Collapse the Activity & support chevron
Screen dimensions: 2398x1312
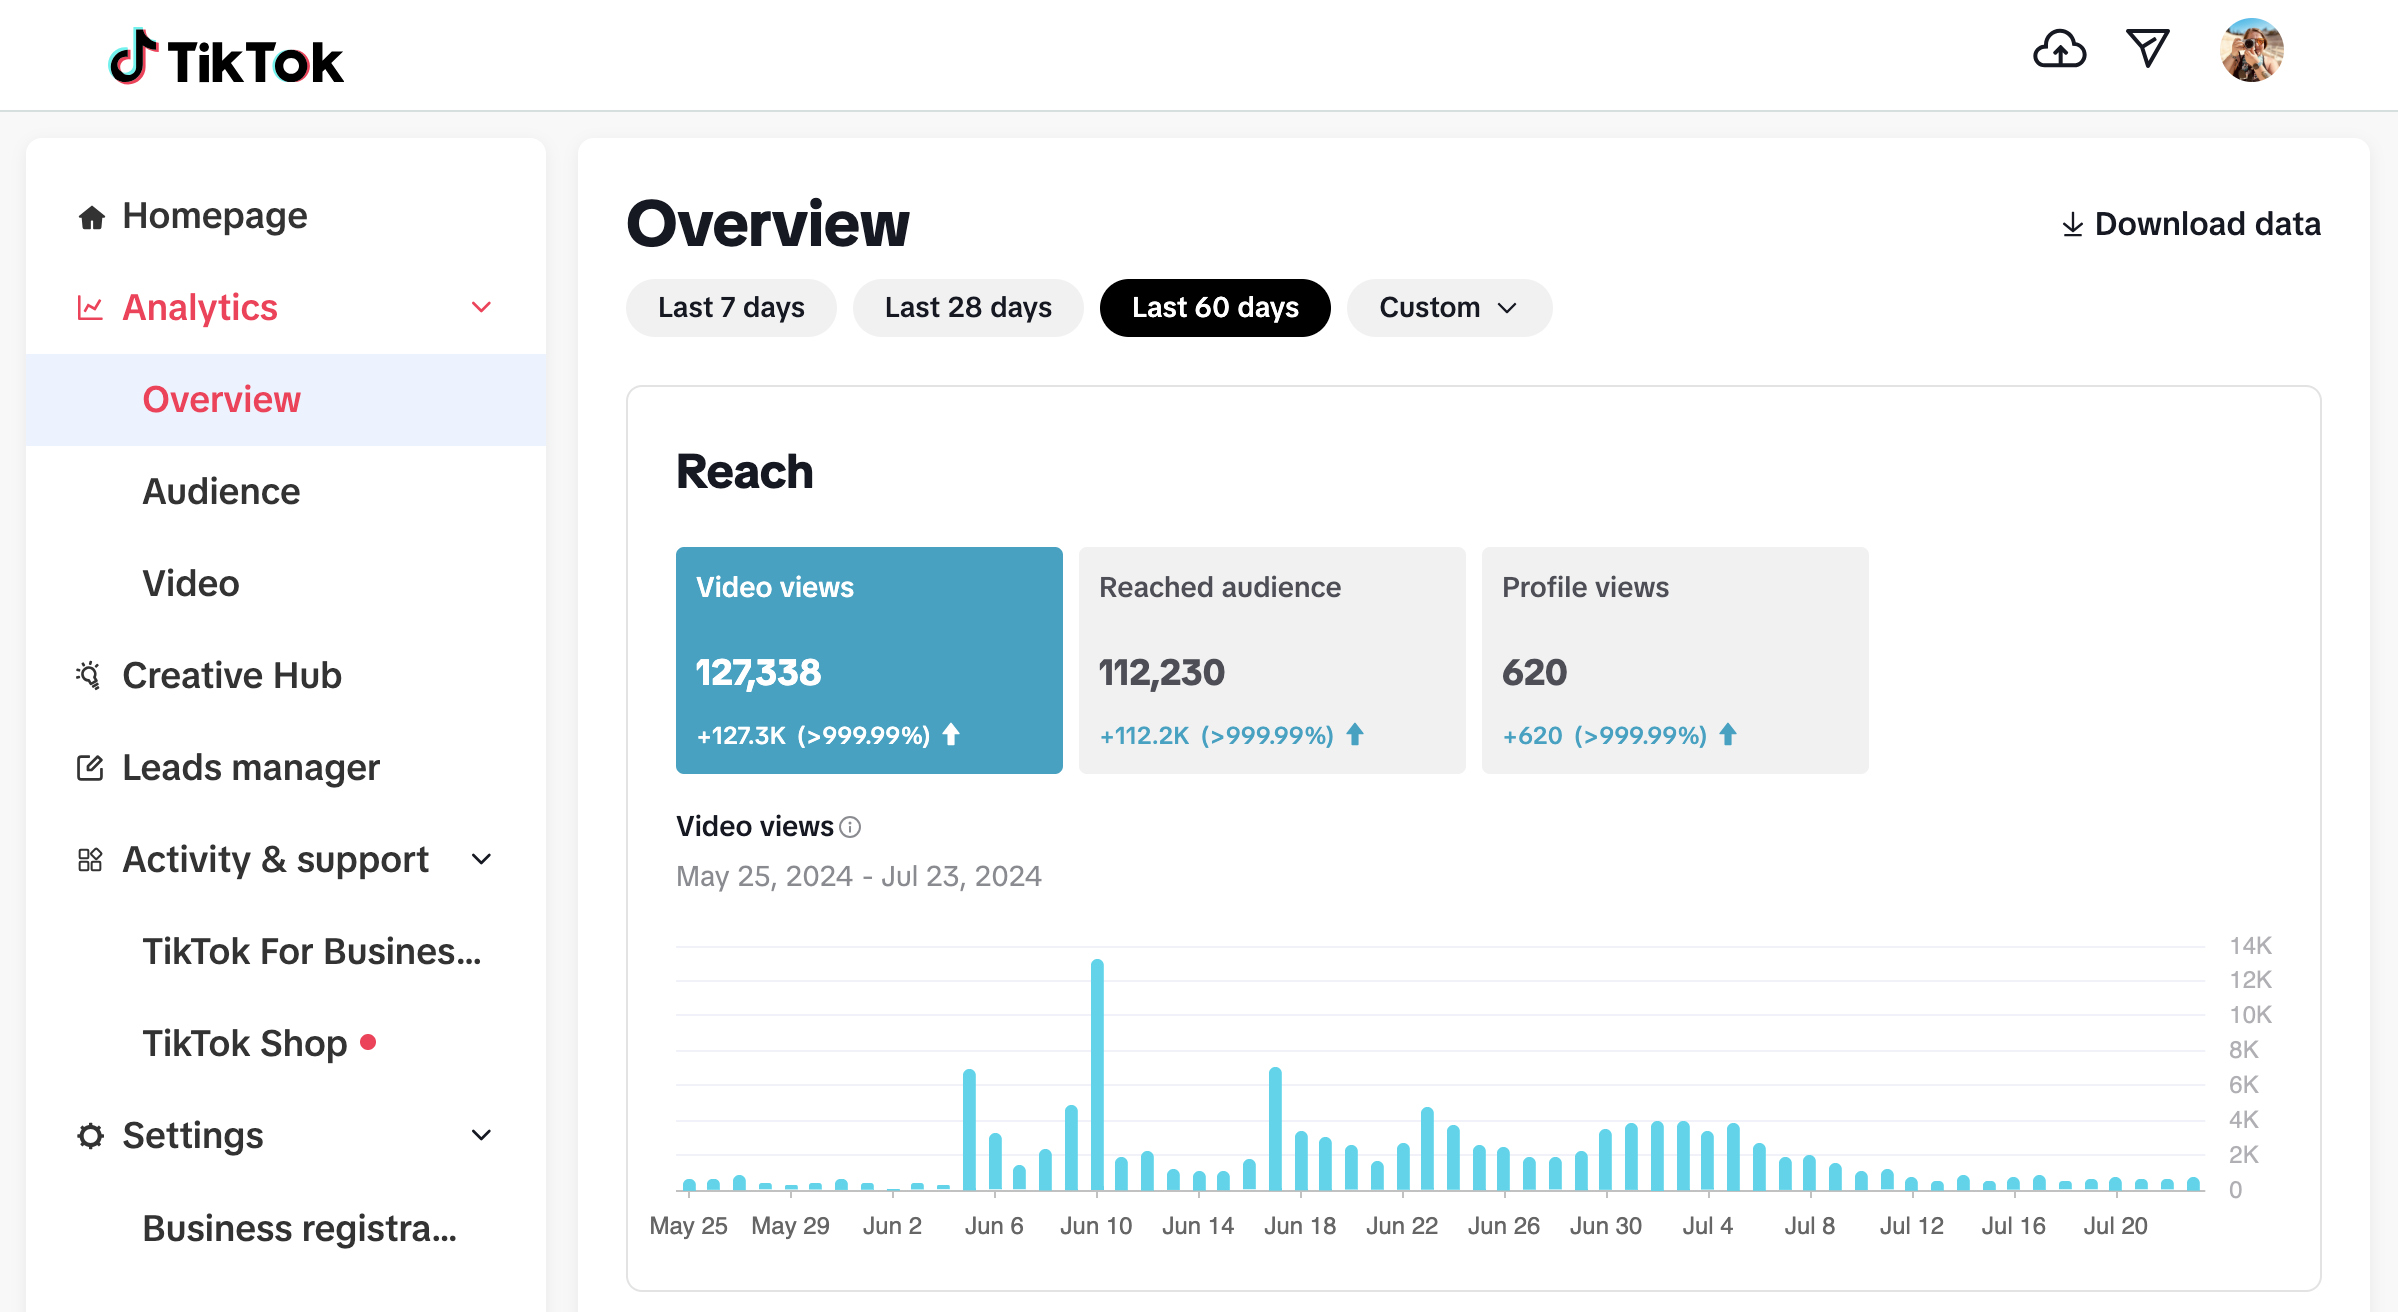click(x=481, y=859)
